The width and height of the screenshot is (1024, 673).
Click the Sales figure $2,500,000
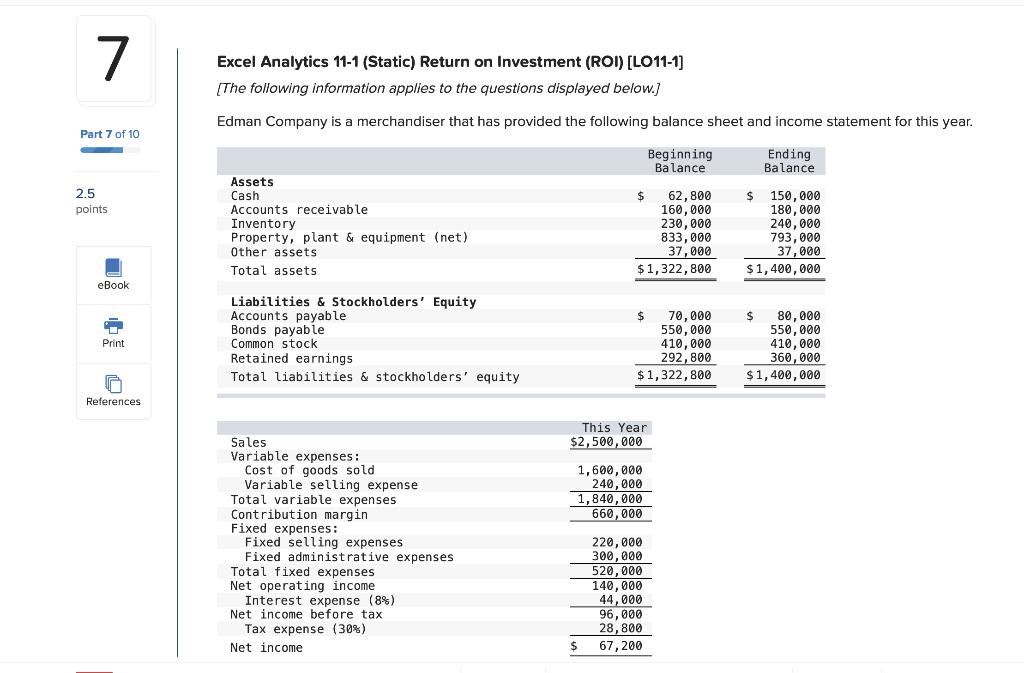coord(610,441)
